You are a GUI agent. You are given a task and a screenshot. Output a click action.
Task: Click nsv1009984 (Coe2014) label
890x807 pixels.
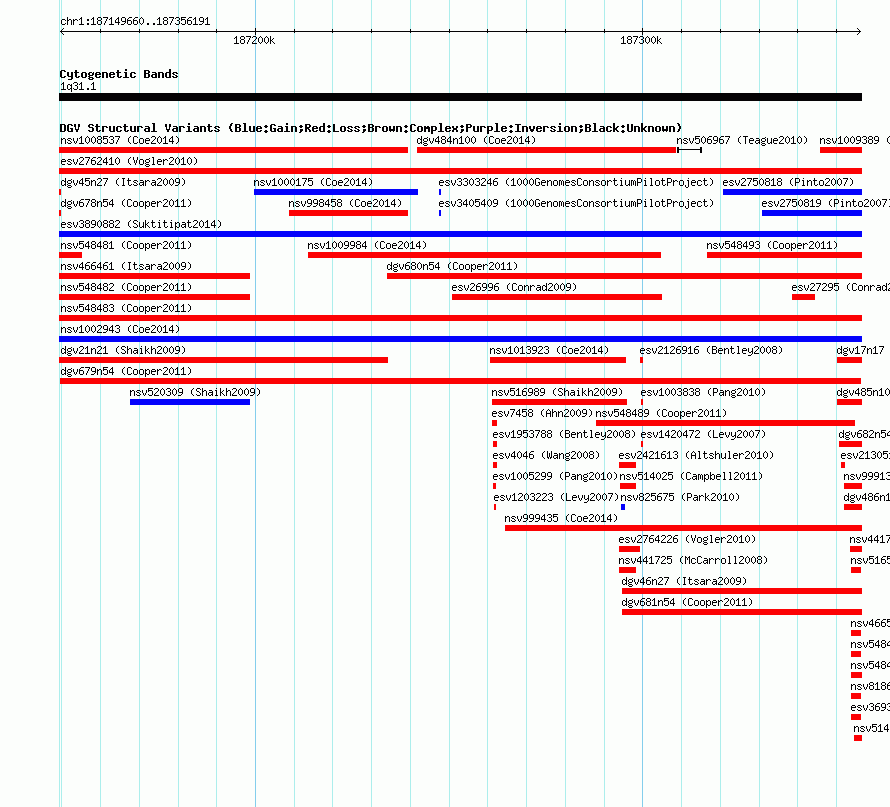click(x=367, y=245)
